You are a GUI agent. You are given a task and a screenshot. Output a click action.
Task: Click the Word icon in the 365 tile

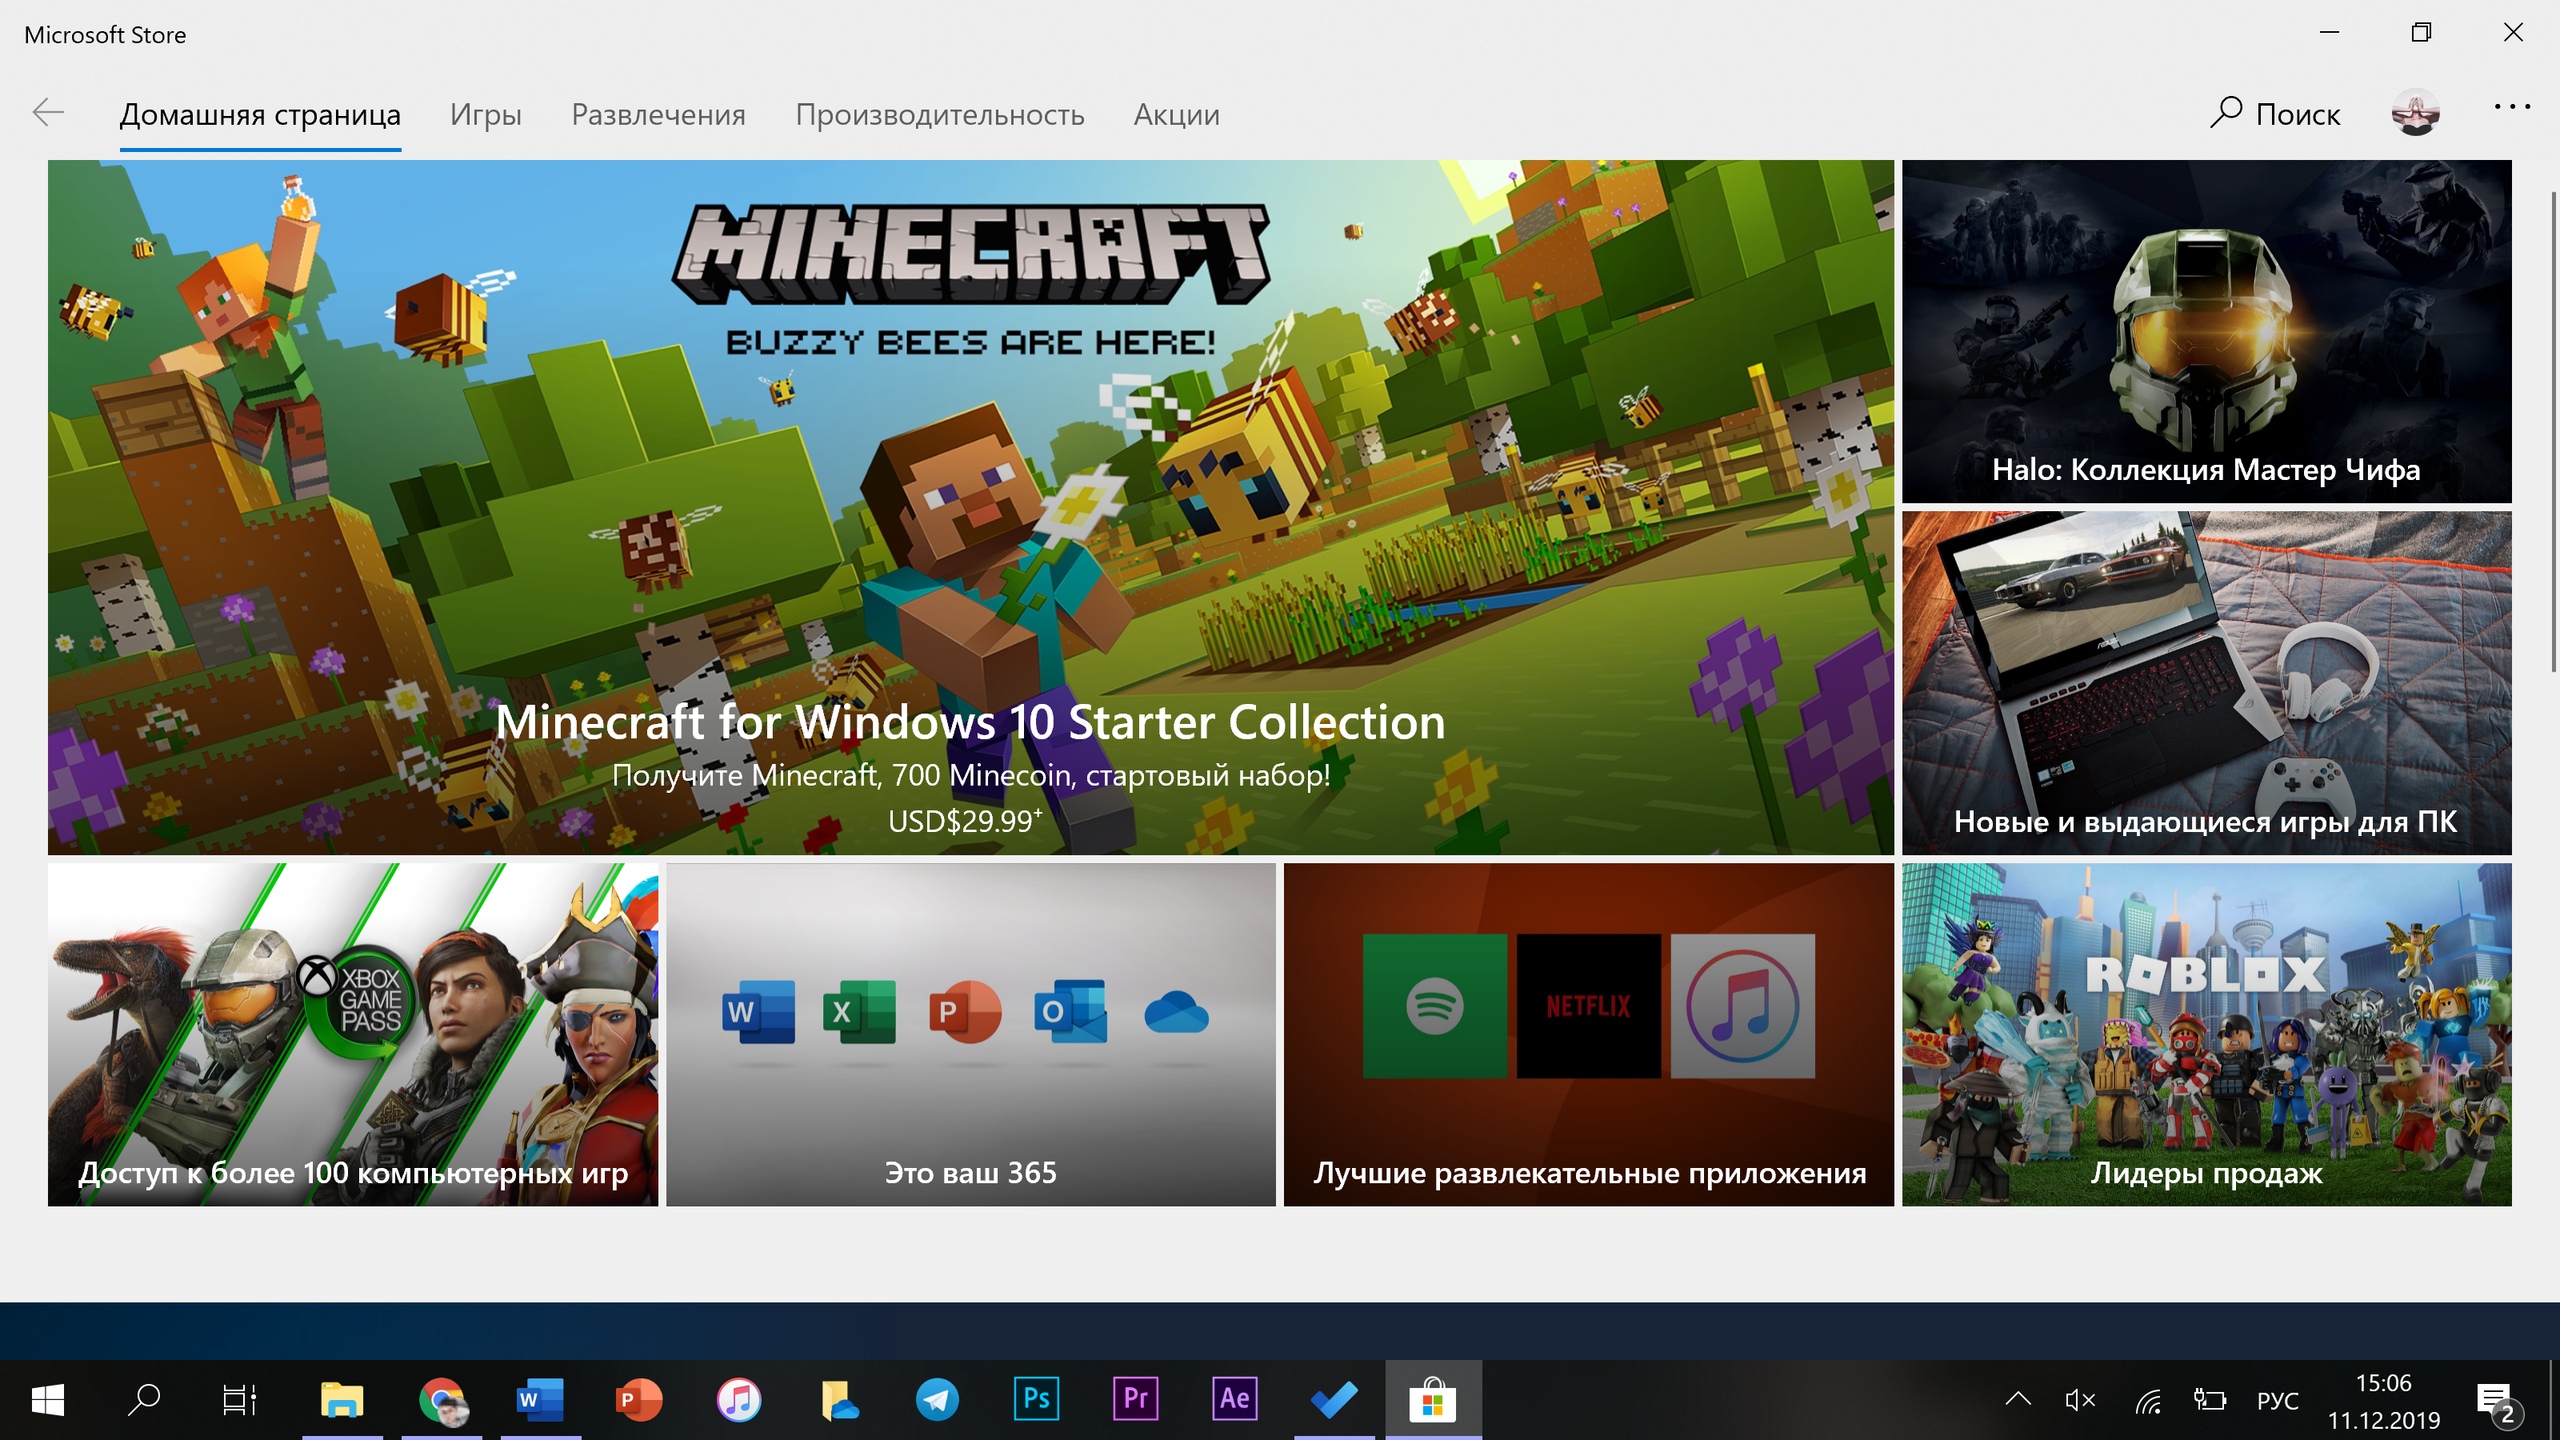tap(758, 1012)
